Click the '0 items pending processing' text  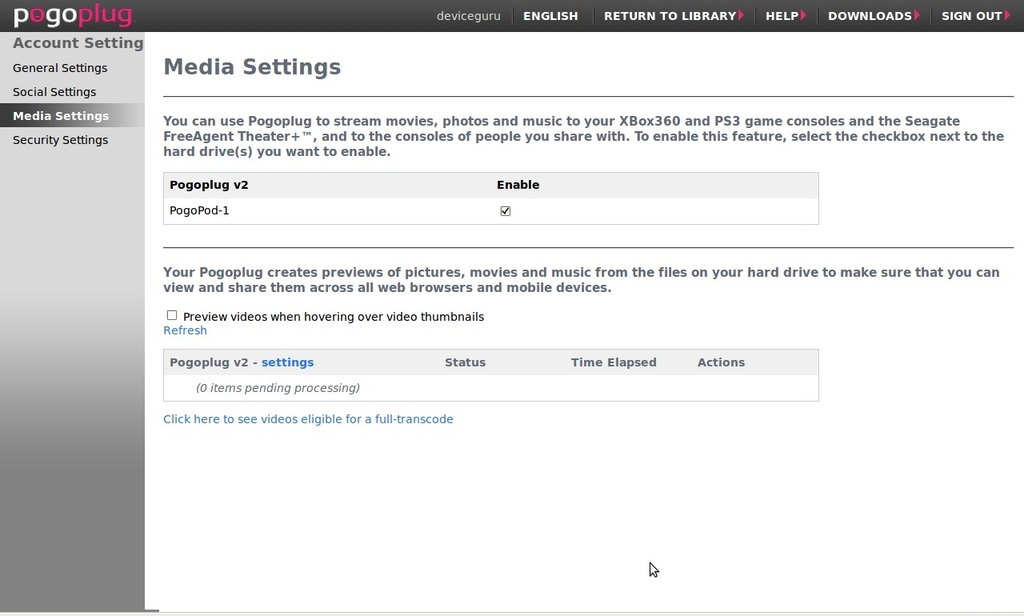pyautogui.click(x=278, y=388)
